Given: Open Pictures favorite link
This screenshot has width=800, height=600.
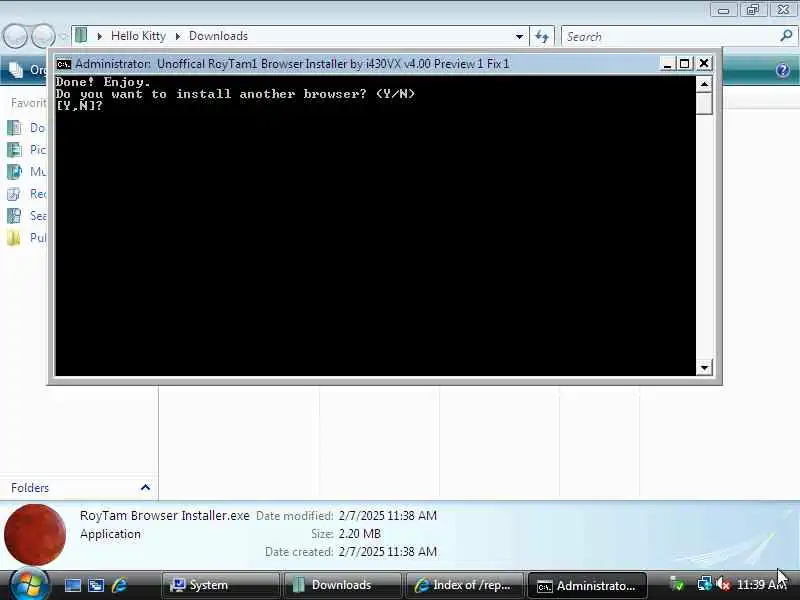Looking at the screenshot, I should coord(26,149).
